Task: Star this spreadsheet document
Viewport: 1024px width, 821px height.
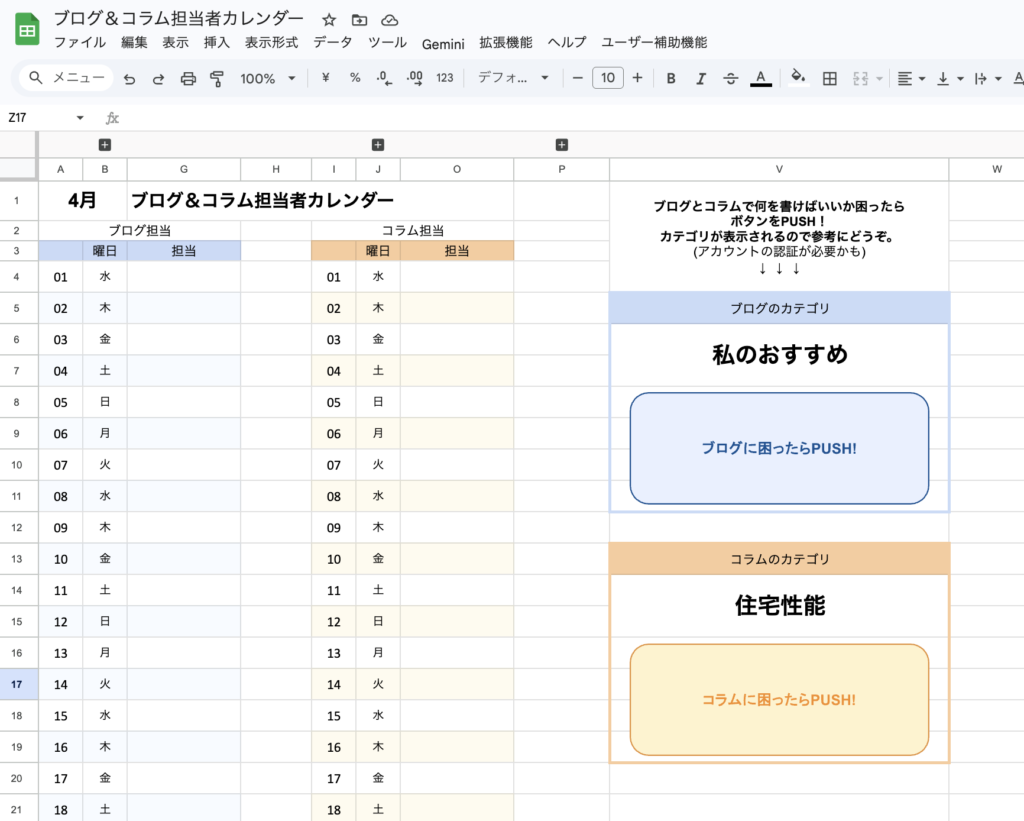Action: 329,20
